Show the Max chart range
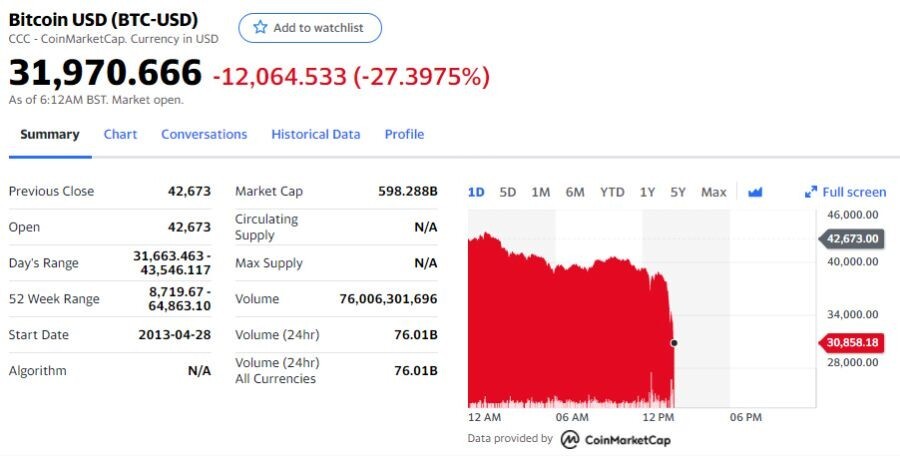The image size is (900, 456). pos(713,192)
